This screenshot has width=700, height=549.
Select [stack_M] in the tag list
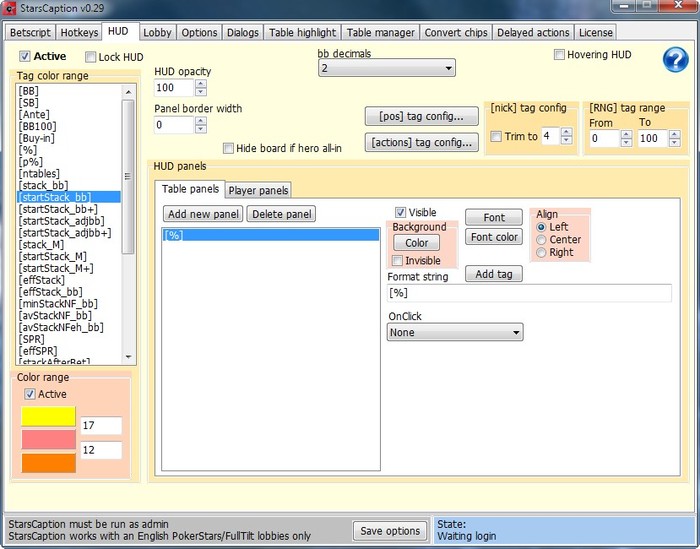[41, 245]
